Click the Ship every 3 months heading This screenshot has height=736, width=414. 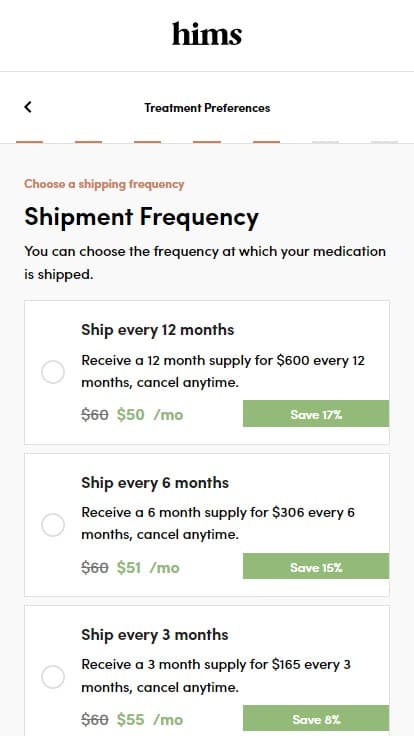click(154, 635)
